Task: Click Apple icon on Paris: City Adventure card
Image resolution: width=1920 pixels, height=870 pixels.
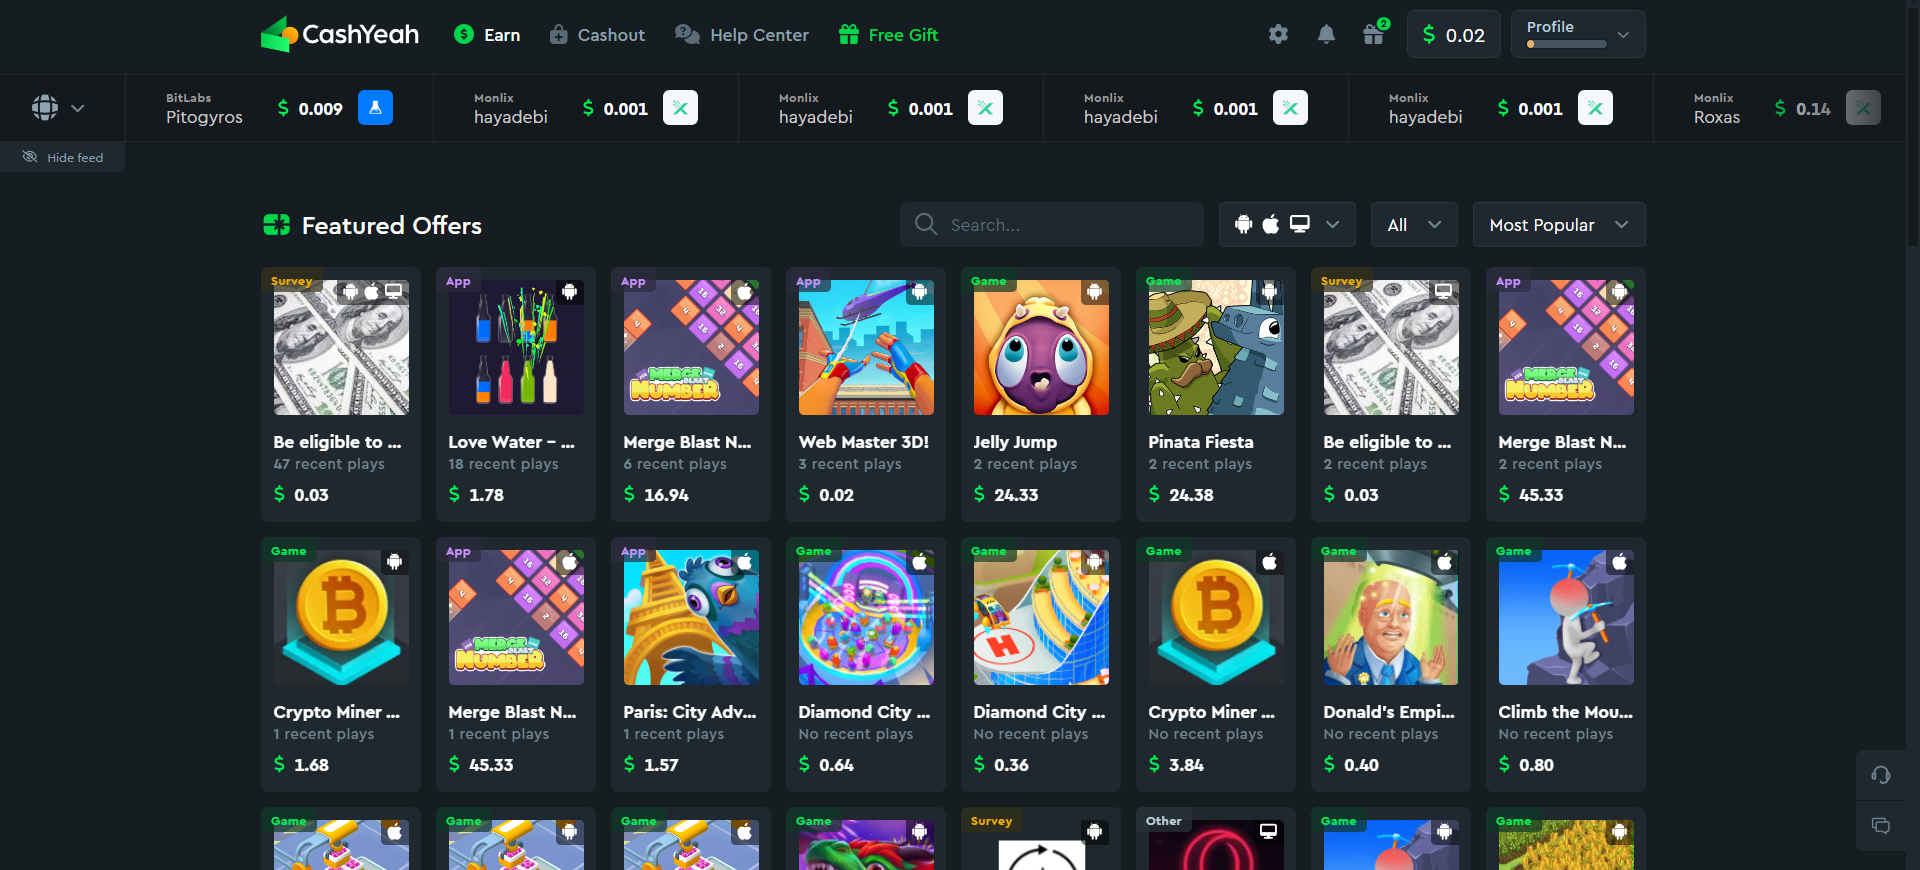Action: pyautogui.click(x=744, y=562)
